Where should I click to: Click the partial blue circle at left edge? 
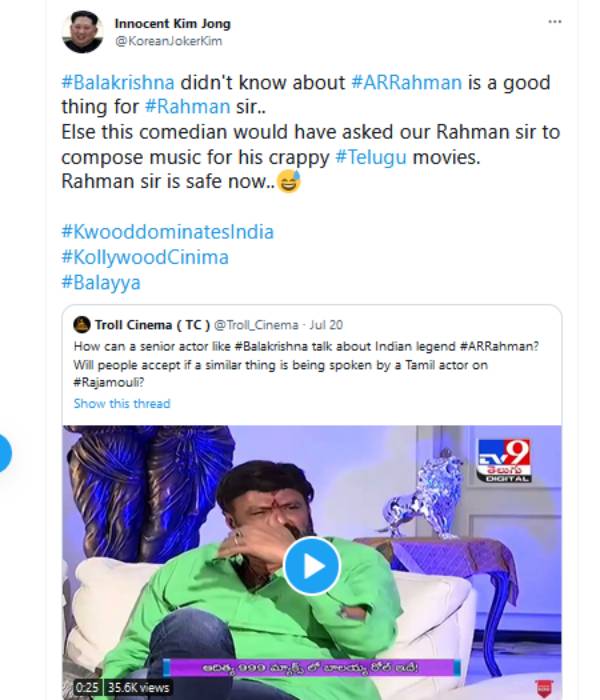coord(4,453)
